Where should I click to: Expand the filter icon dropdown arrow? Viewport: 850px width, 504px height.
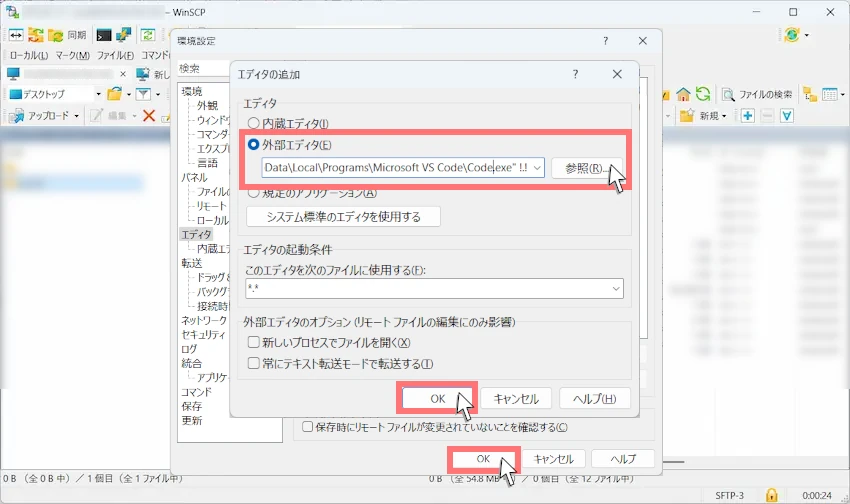click(158, 94)
